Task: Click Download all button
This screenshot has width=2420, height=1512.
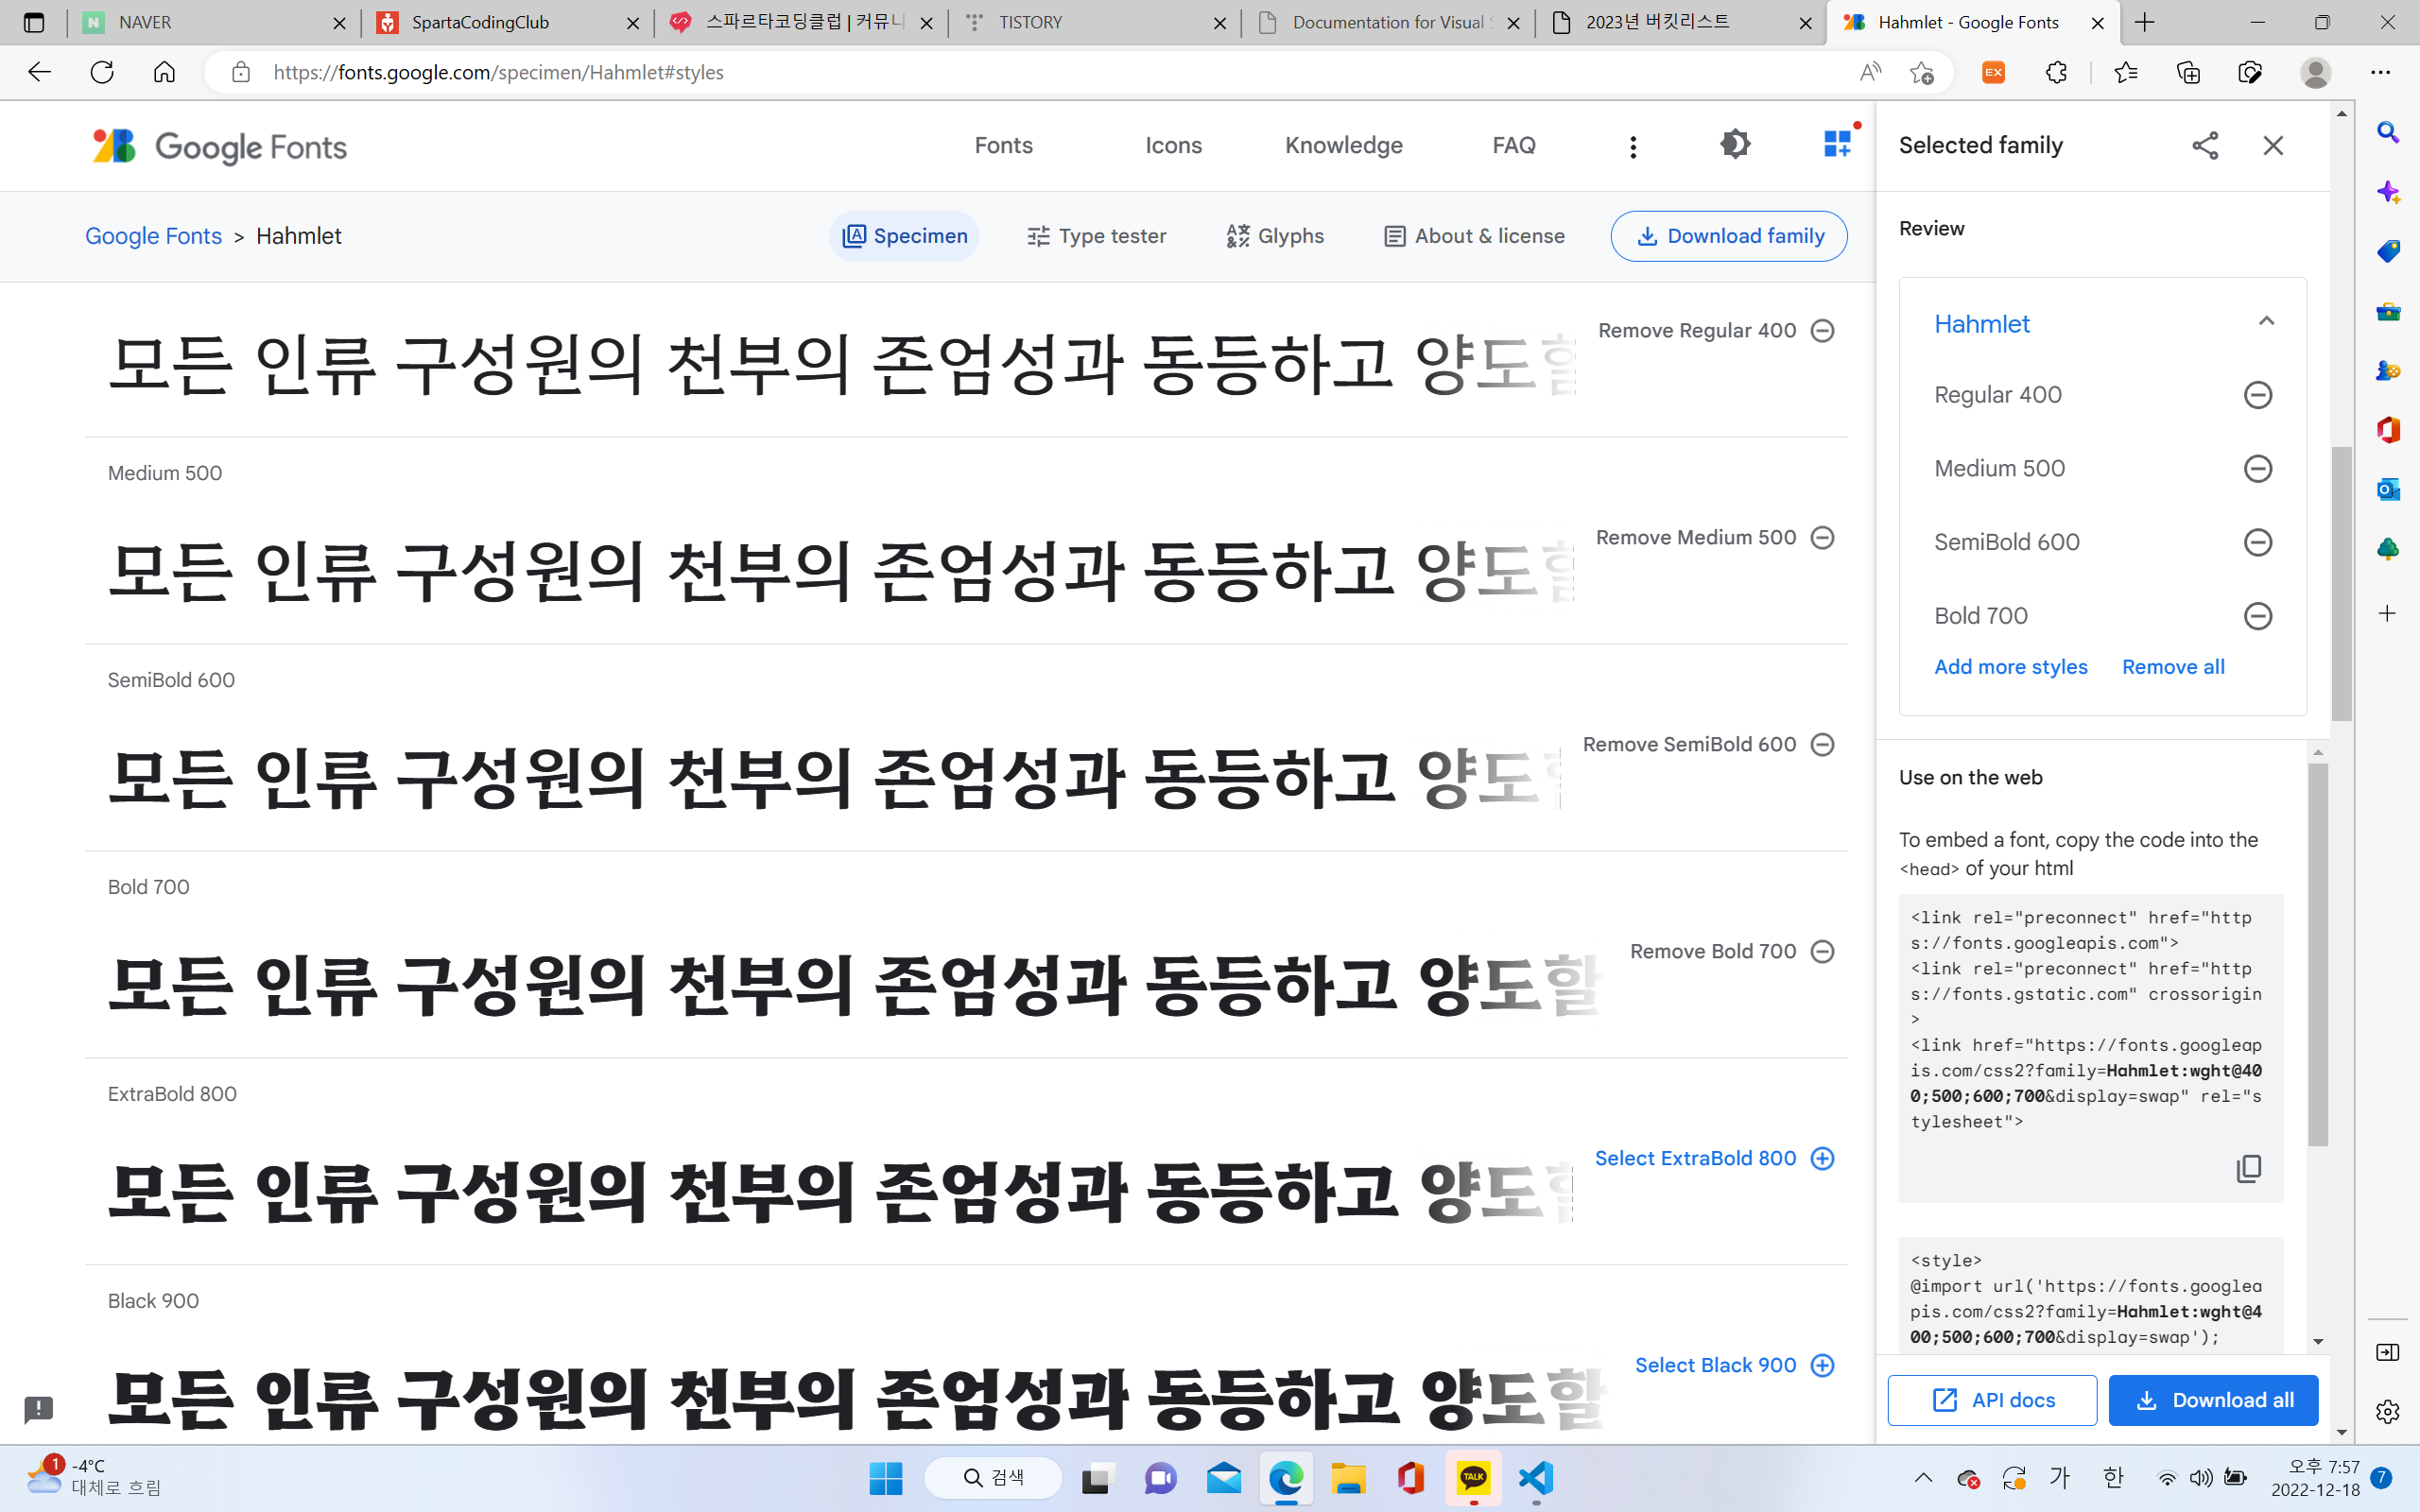Action: pos(2213,1400)
